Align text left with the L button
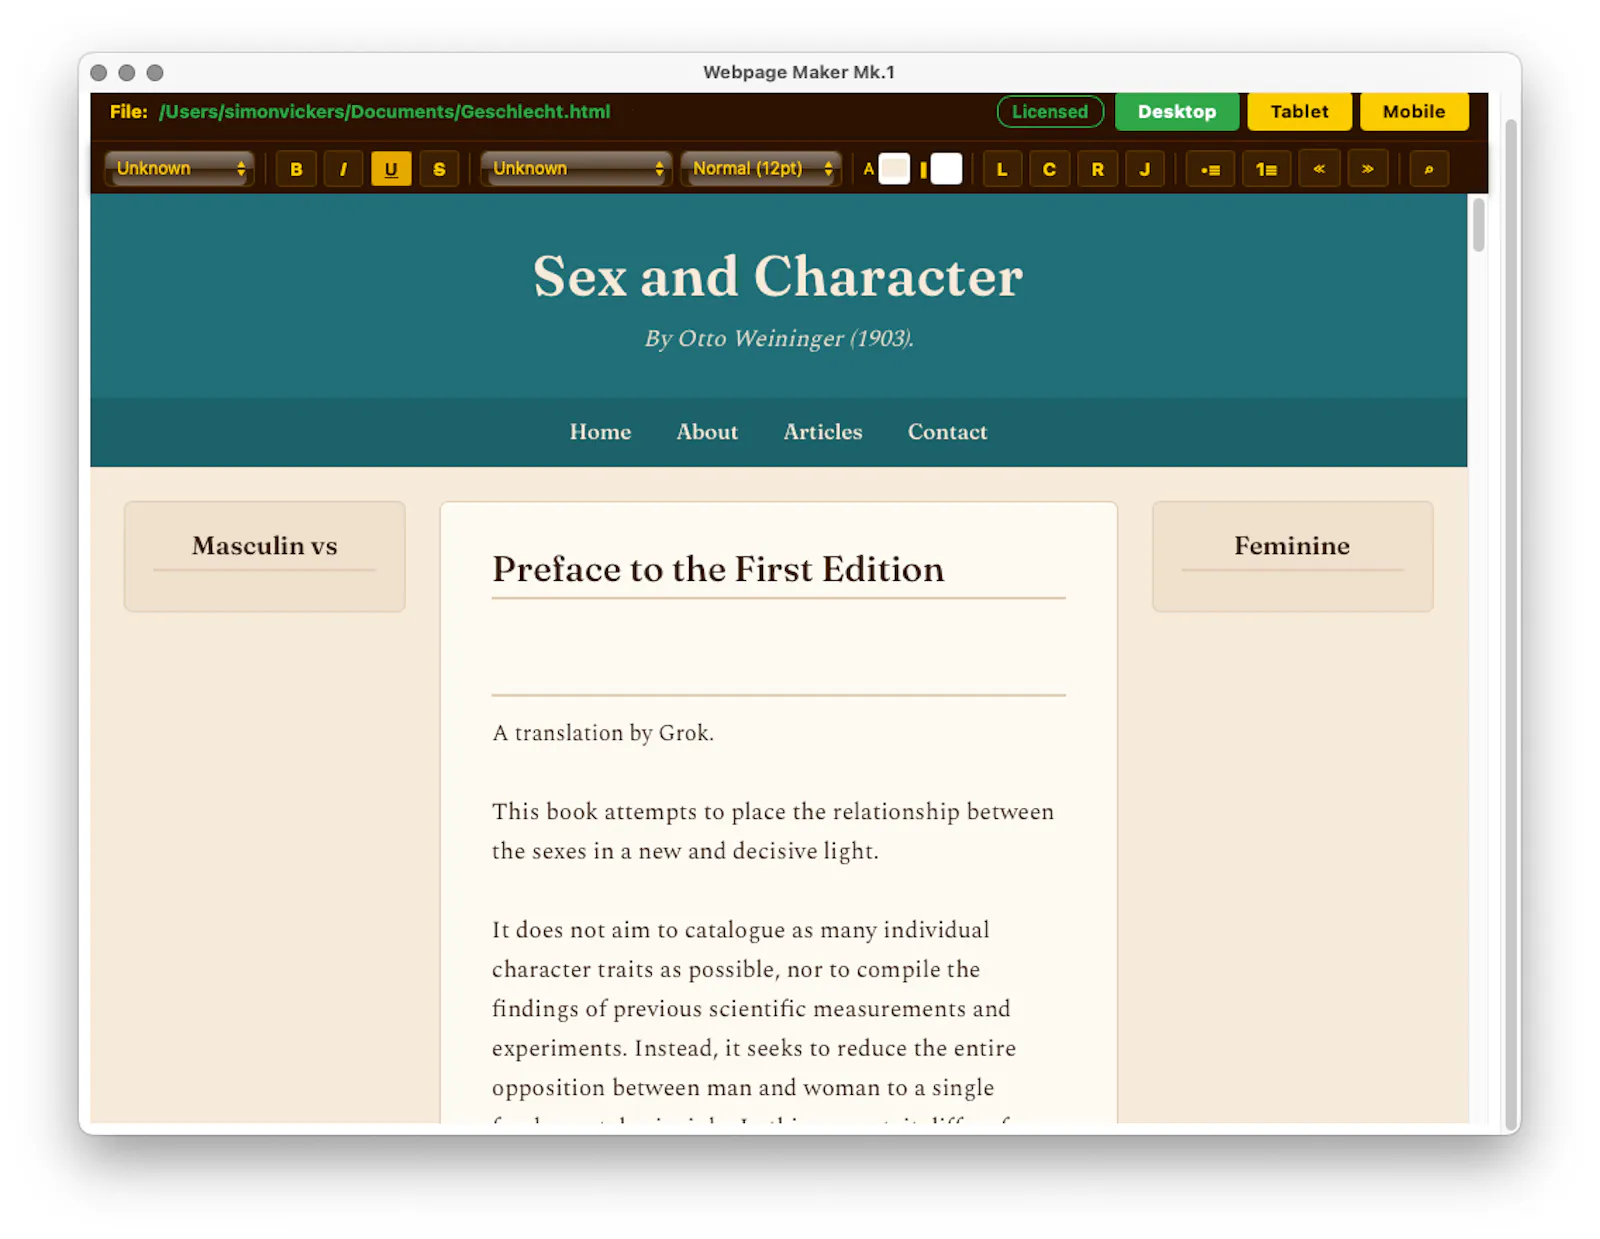This screenshot has width=1600, height=1239. [x=1002, y=169]
